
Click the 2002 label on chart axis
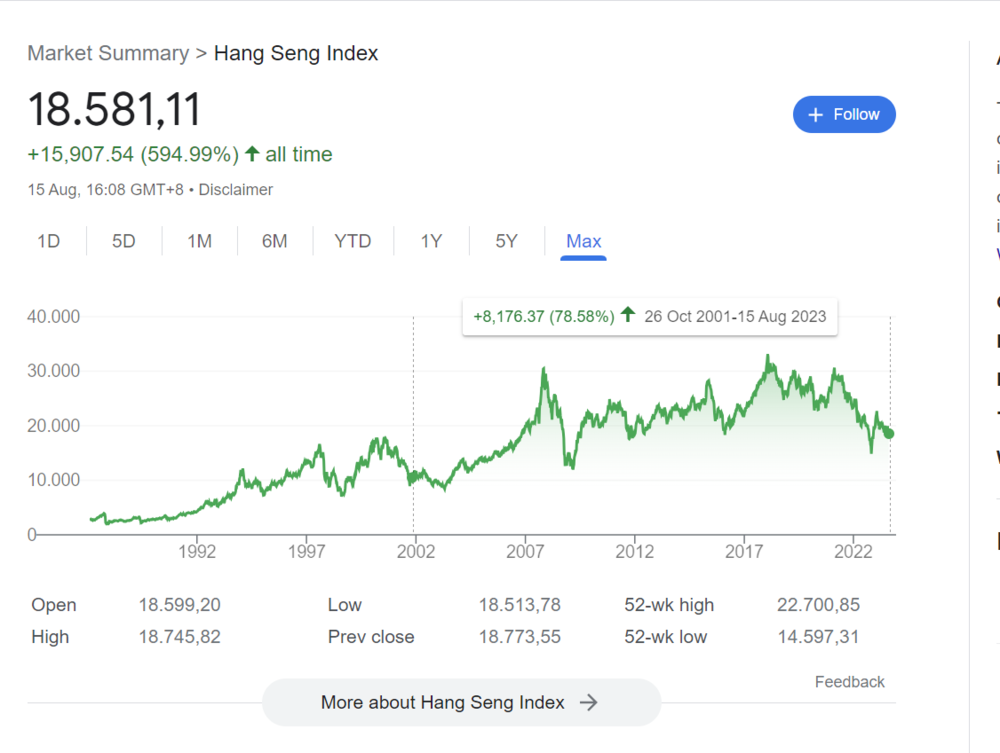(416, 552)
